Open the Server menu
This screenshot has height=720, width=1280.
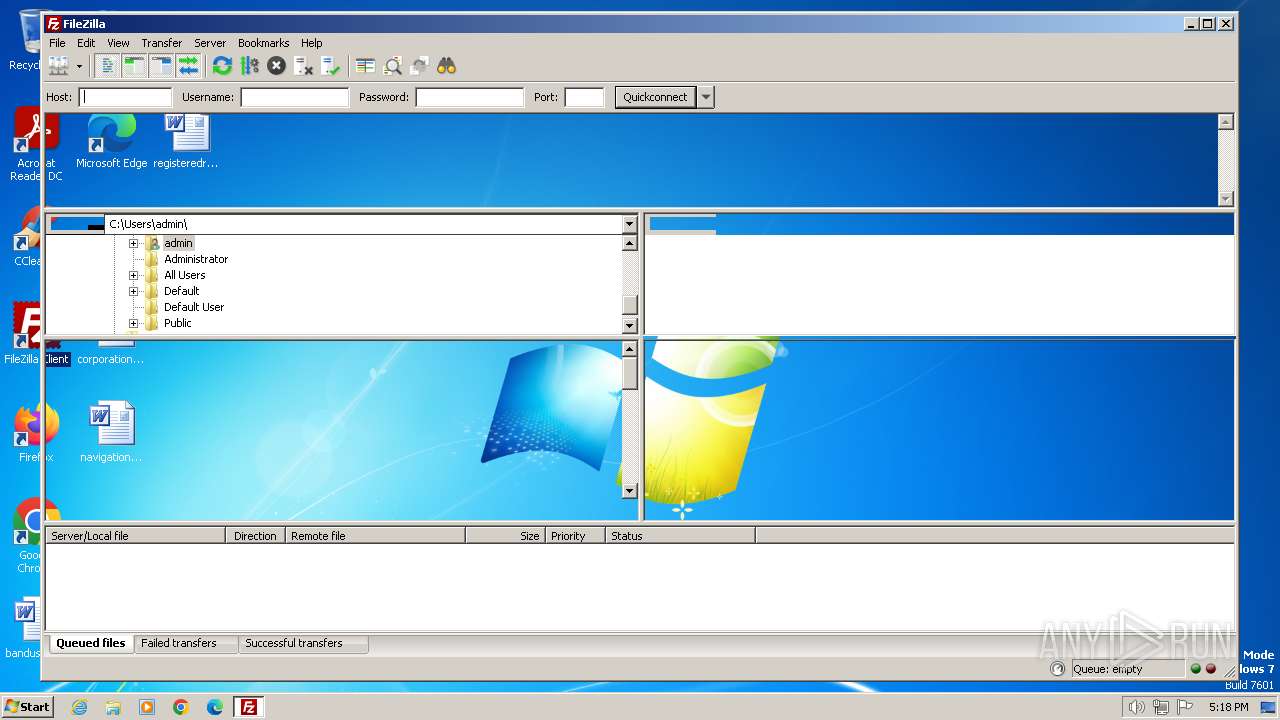(210, 43)
